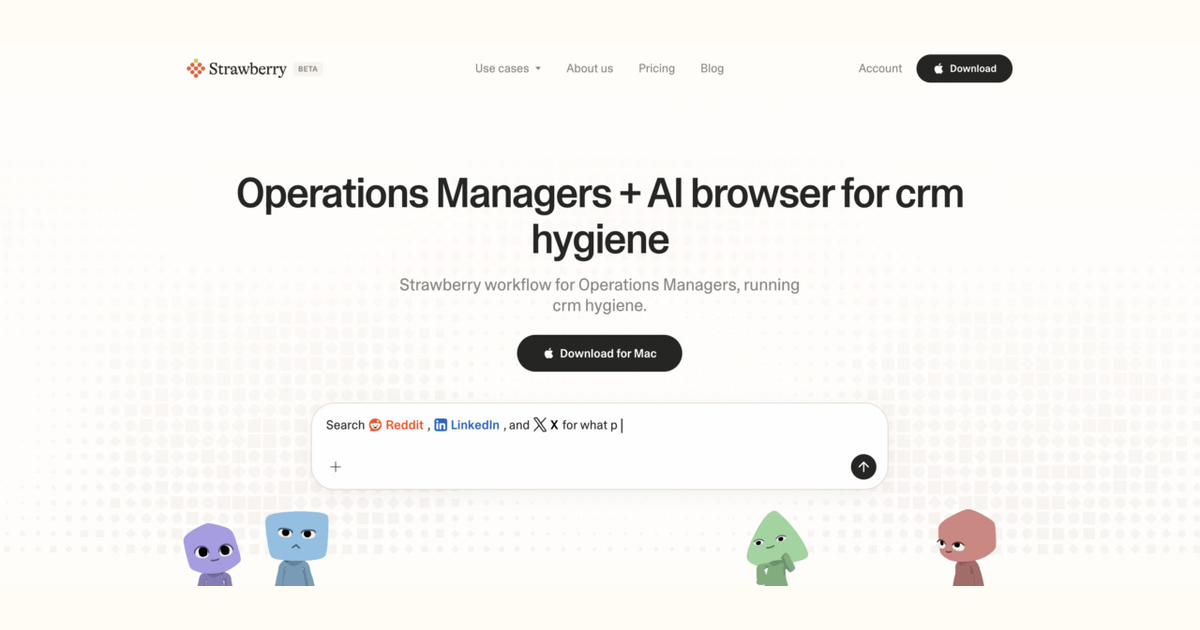Click the X mention in the prompt

coord(546,425)
